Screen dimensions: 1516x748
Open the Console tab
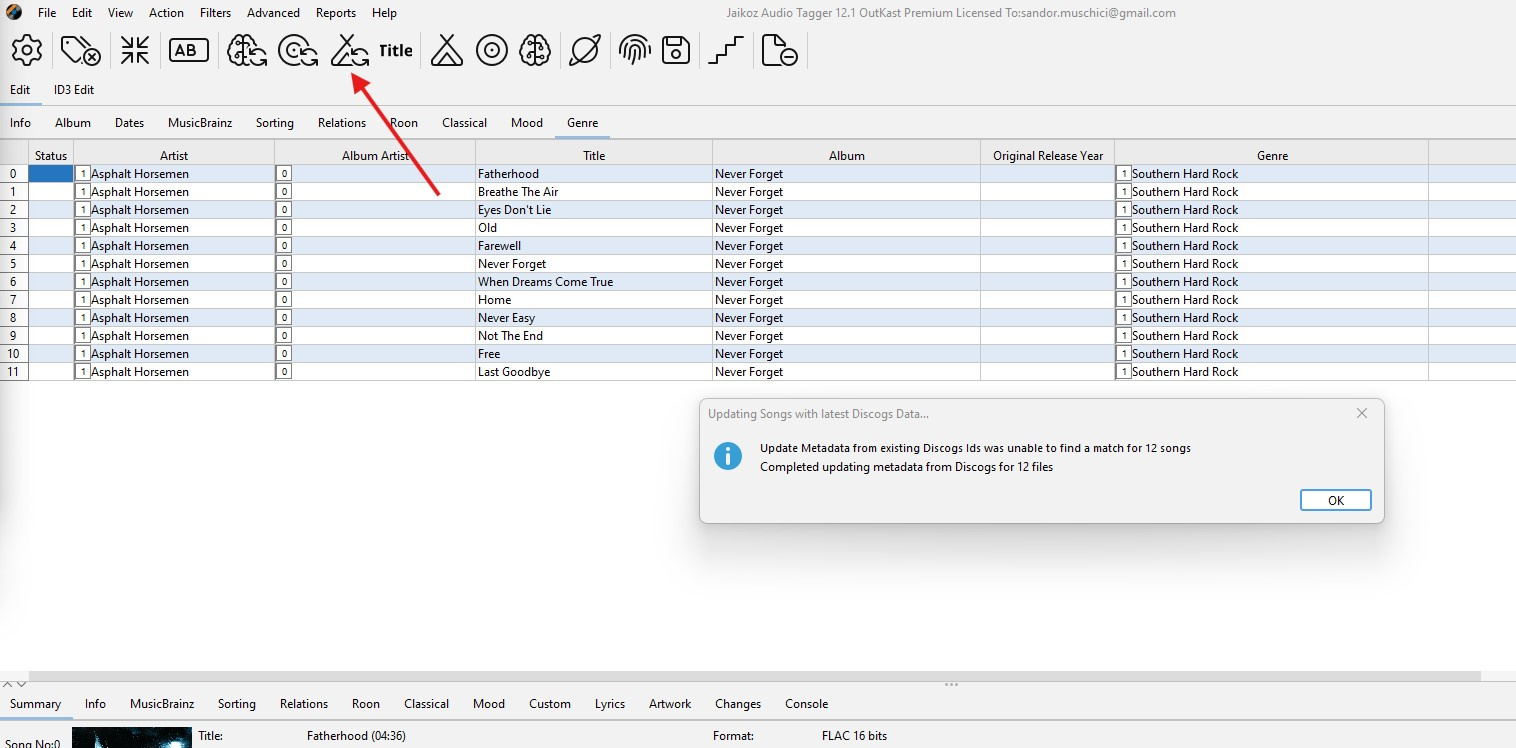click(x=806, y=704)
